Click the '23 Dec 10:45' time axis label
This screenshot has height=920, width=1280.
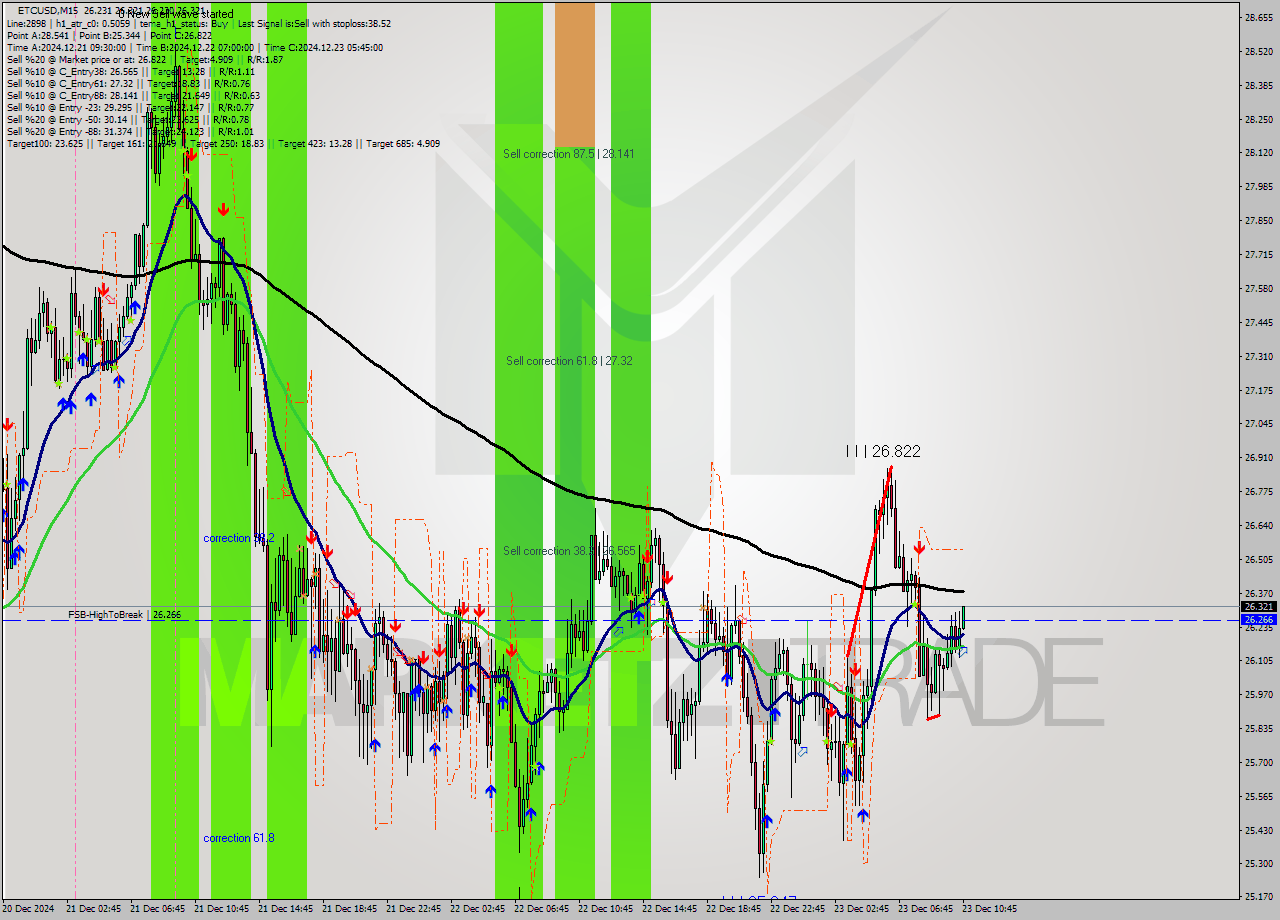point(990,909)
